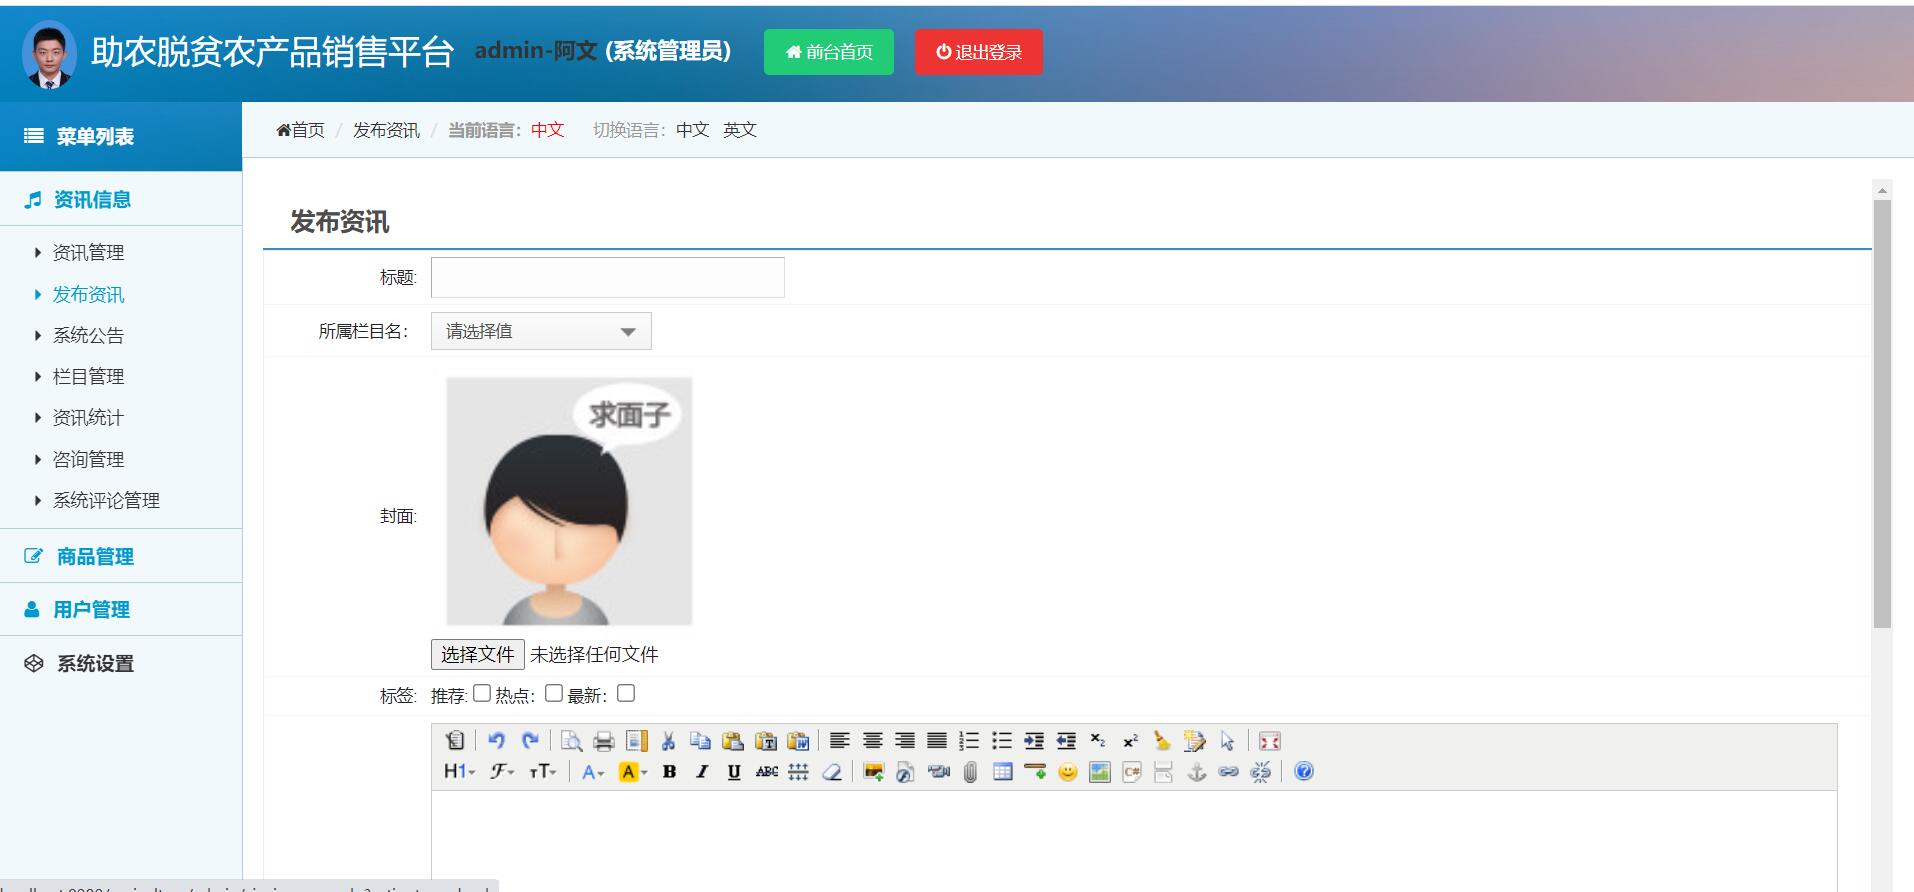This screenshot has height=892, width=1914.
Task: Click the quick format icon
Action: click(x=1195, y=741)
